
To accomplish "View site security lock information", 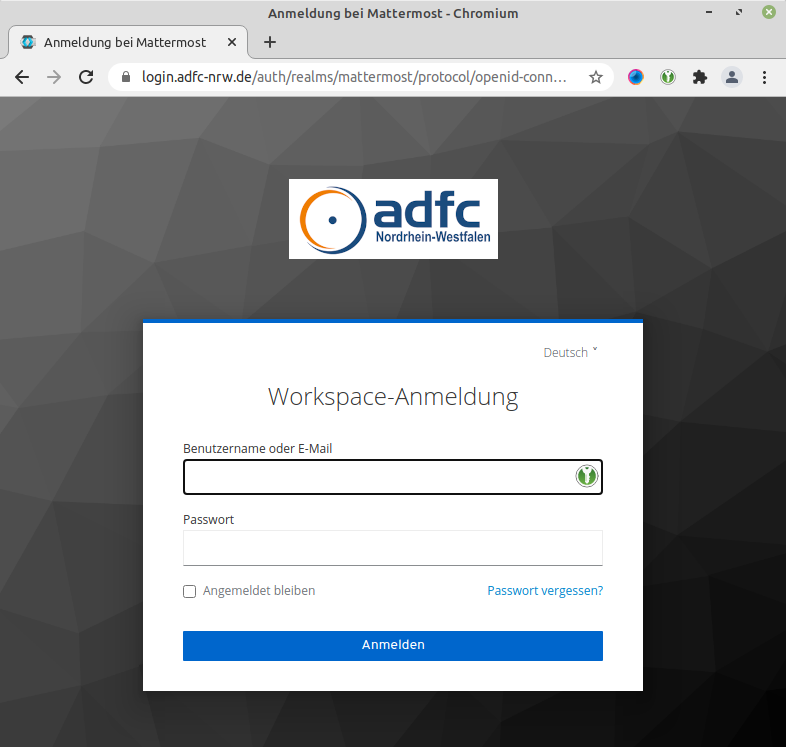I will tap(126, 77).
